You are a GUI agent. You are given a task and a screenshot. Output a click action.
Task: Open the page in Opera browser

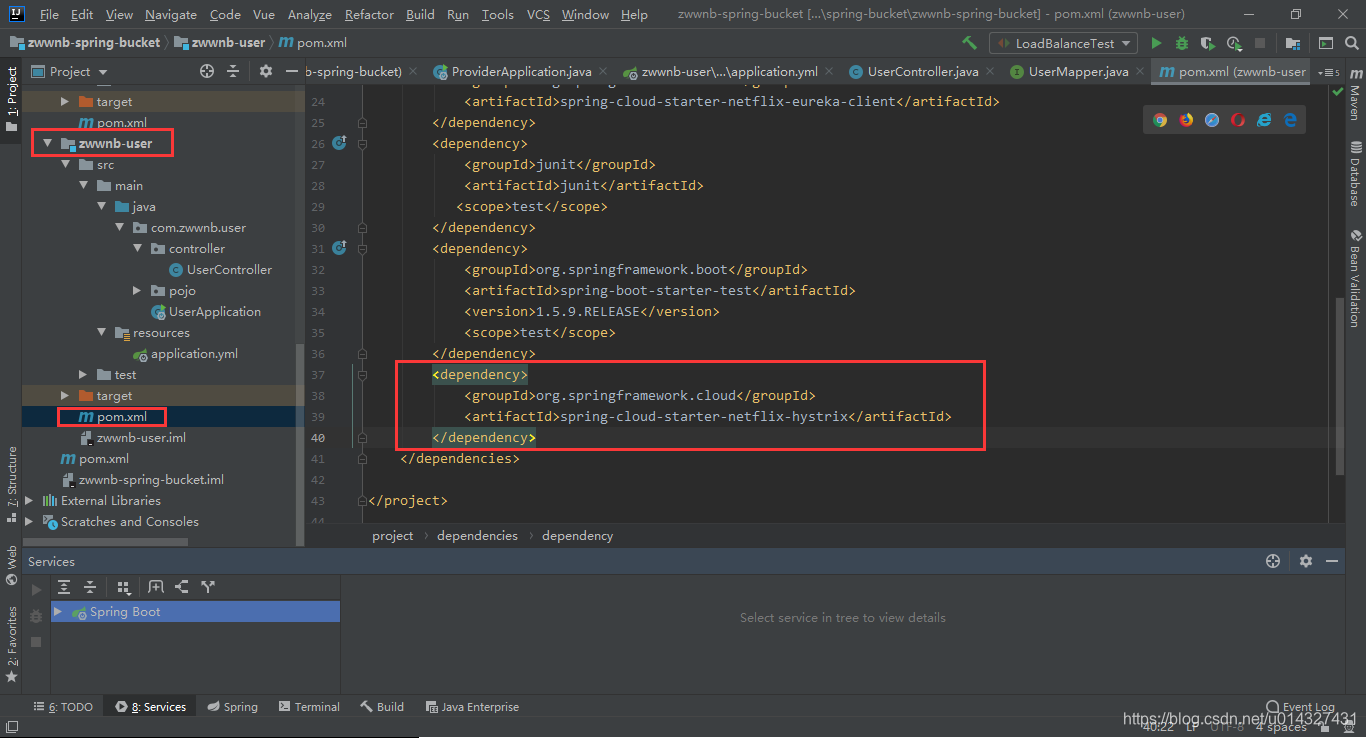coord(1238,120)
